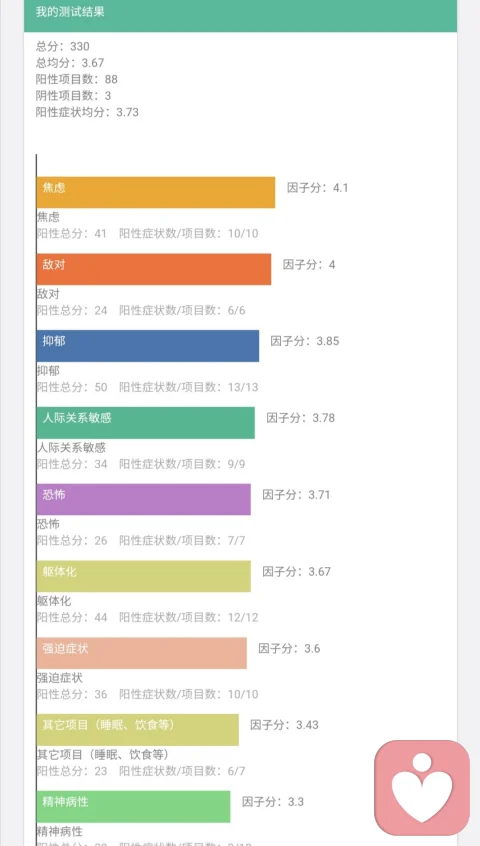
Task: Select the green 人际关系敏感 bar
Action: point(146,422)
